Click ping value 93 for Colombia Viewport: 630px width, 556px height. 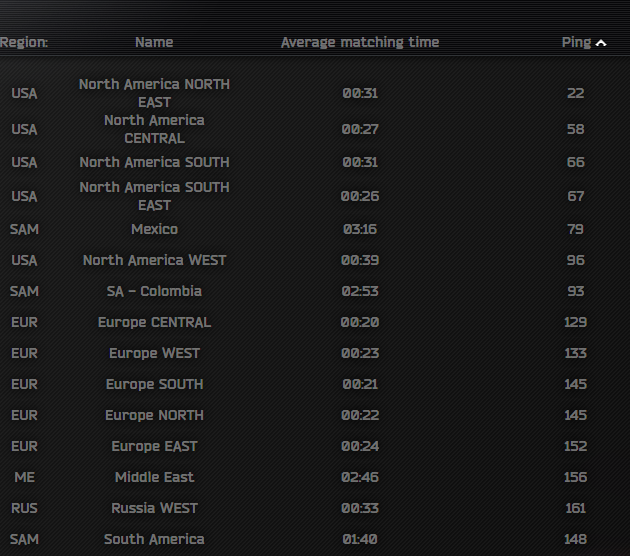pyautogui.click(x=575, y=291)
